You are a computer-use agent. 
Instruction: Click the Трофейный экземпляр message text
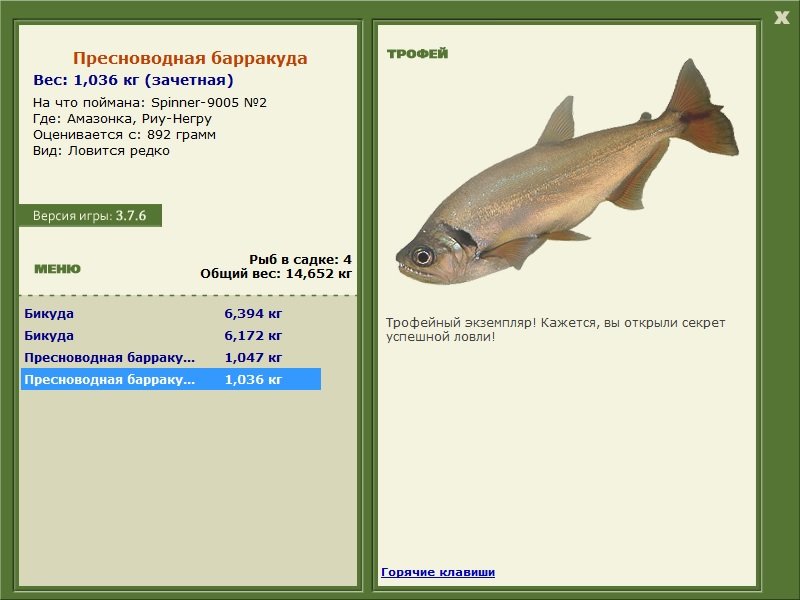coord(555,330)
